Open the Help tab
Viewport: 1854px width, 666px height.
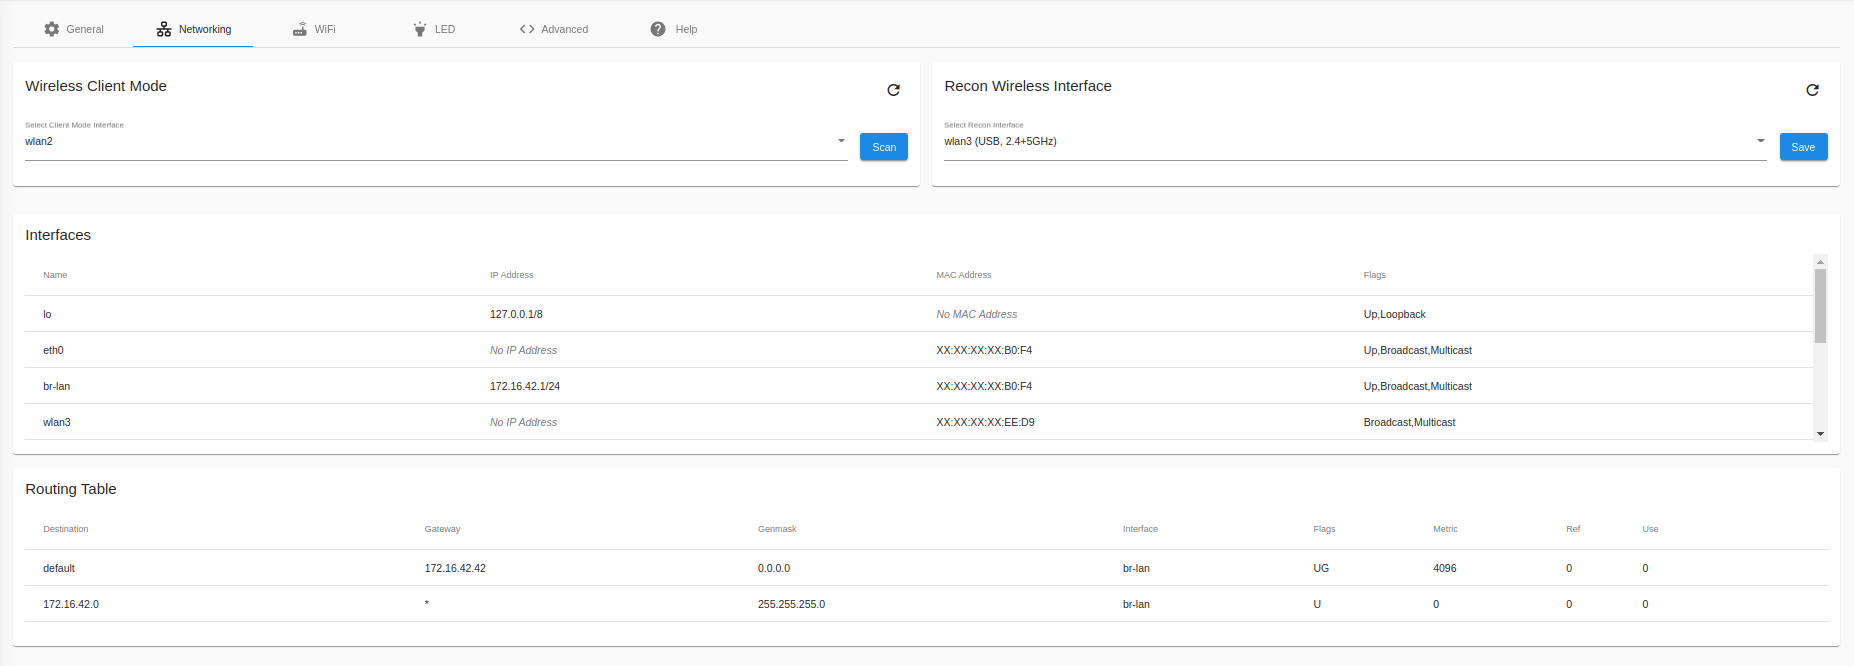673,29
